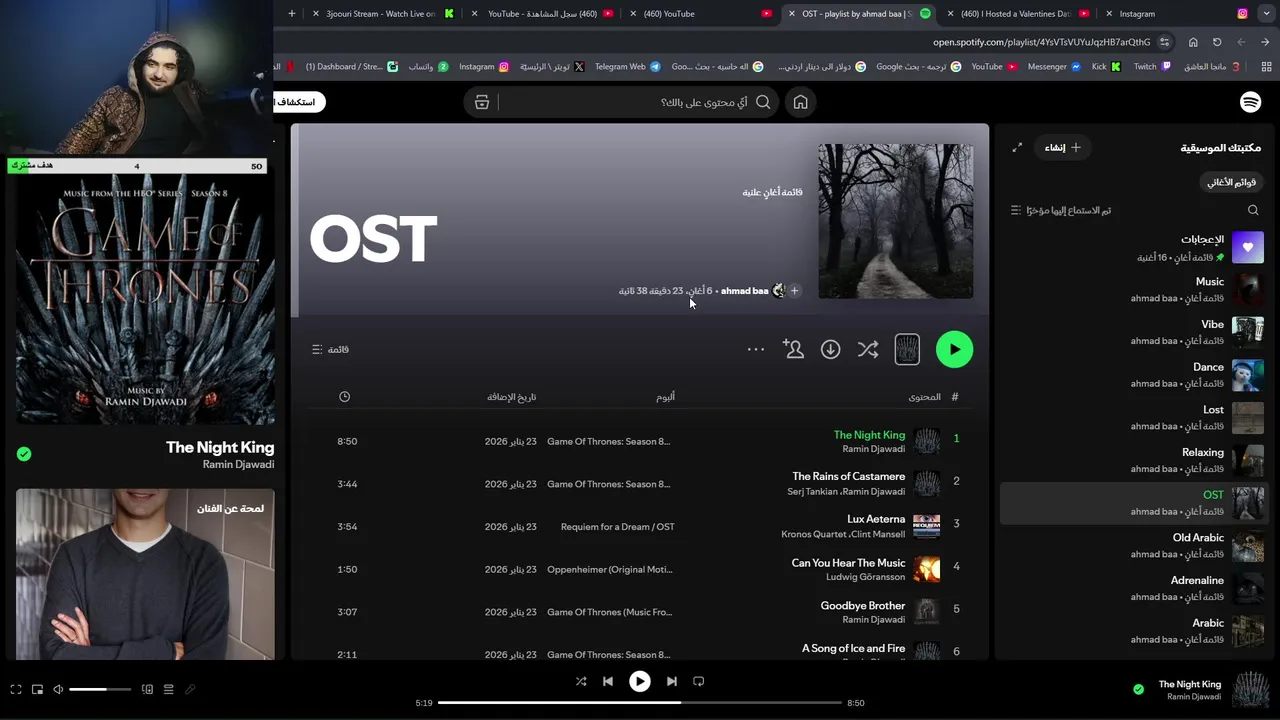Toggle play/pause in the bottom player
The height and width of the screenshot is (720, 1280).
click(639, 681)
